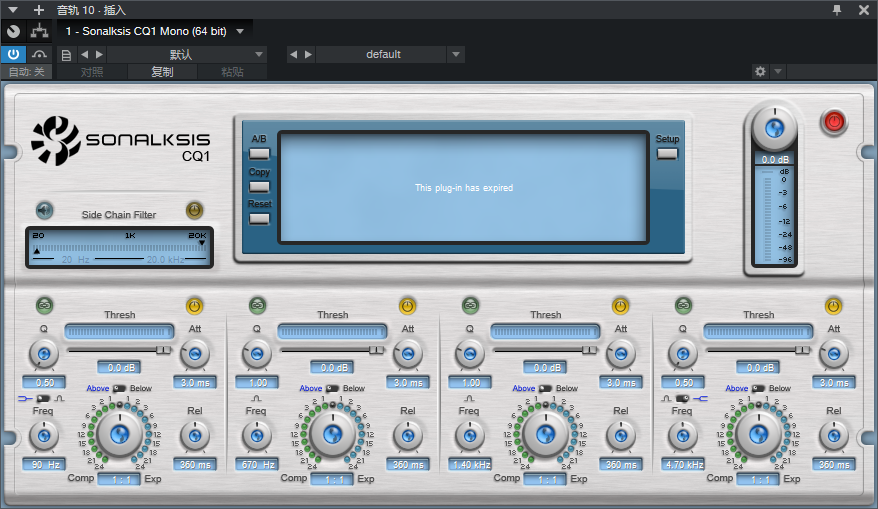Image resolution: width=878 pixels, height=509 pixels.
Task: Switch band 1 Above/Below toggle
Action: pyautogui.click(x=119, y=388)
